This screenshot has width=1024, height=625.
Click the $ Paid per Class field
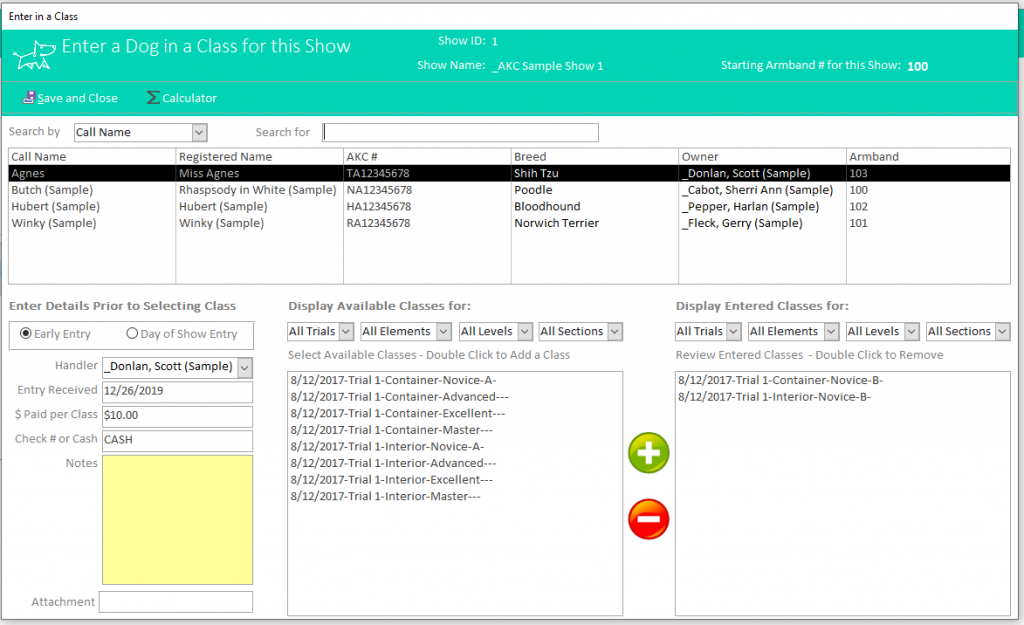click(x=177, y=415)
